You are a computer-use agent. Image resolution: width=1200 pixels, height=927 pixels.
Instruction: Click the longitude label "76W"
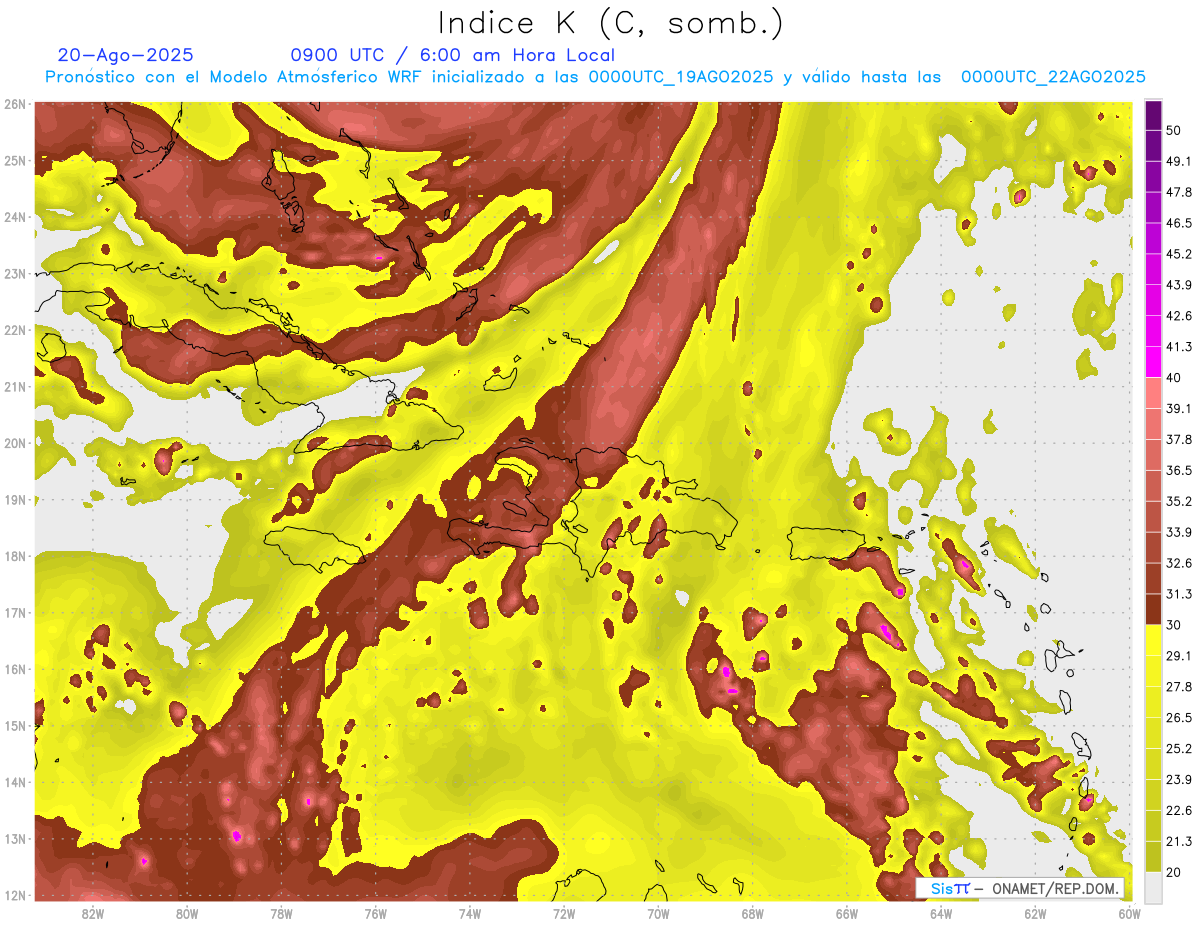point(375,913)
